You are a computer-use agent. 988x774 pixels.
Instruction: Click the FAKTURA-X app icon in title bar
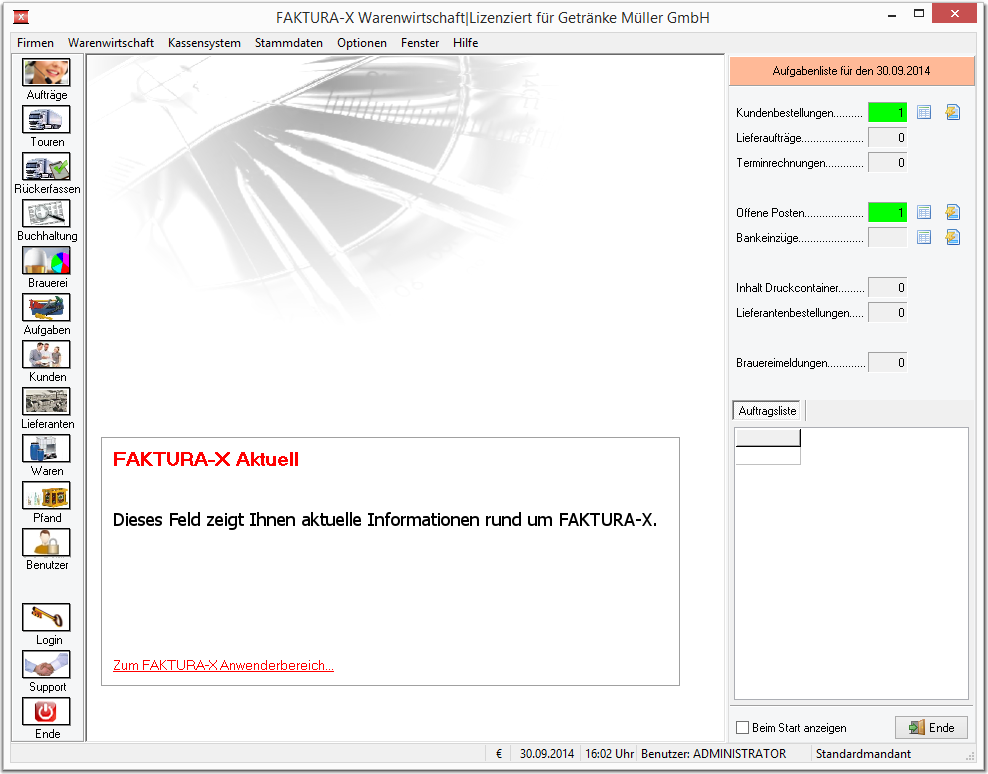point(21,17)
